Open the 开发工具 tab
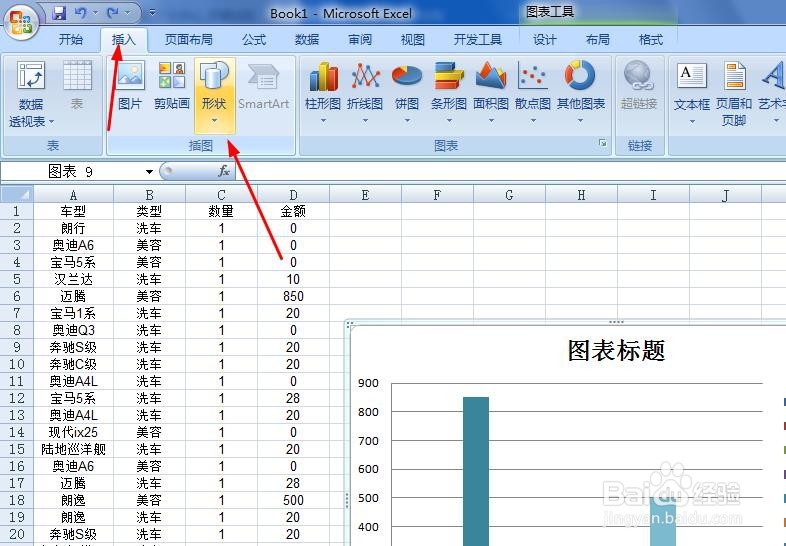The width and height of the screenshot is (786, 546). click(477, 40)
